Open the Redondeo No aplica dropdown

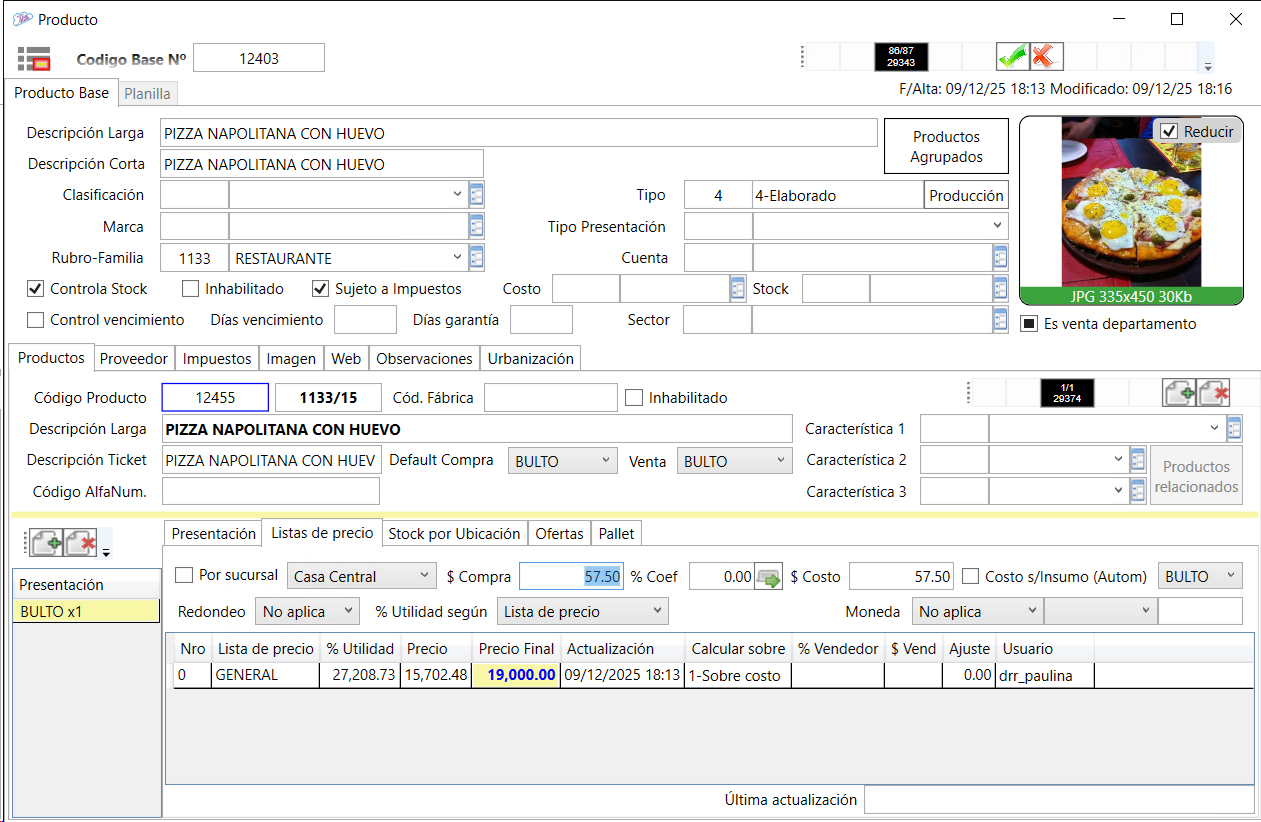348,611
